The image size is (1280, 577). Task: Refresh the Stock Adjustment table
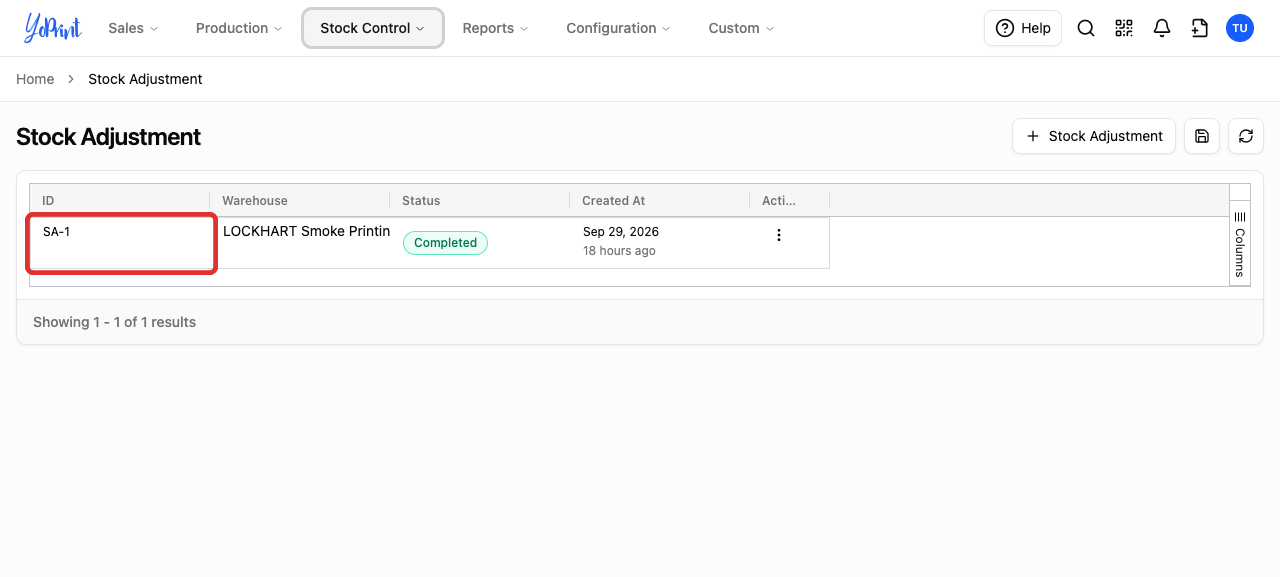[1246, 136]
